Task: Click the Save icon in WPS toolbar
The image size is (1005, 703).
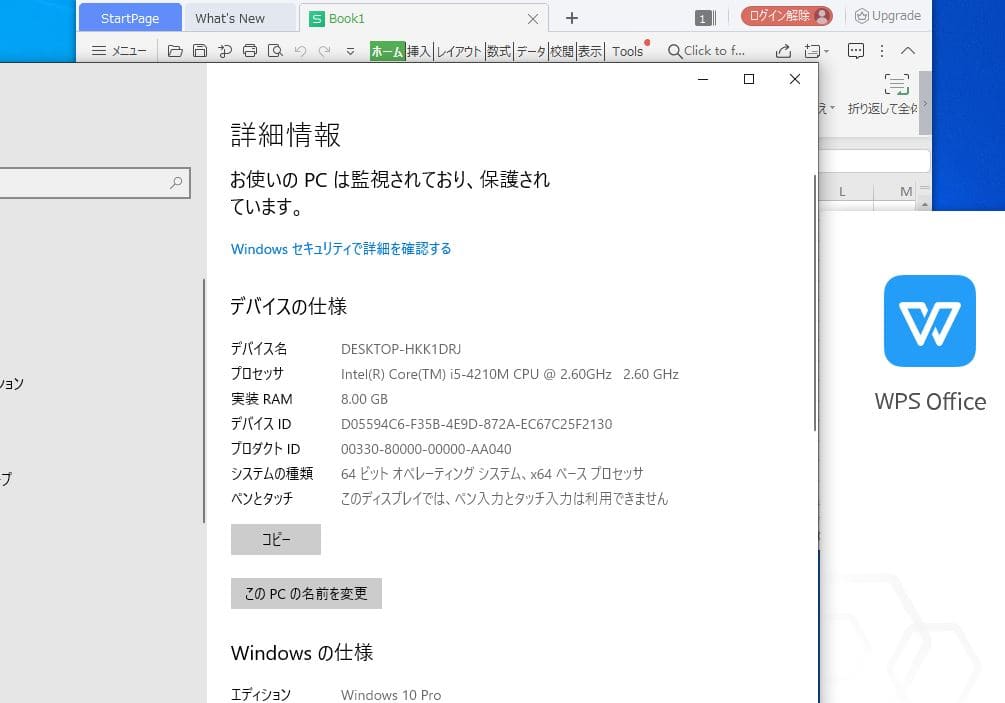Action: (200, 51)
